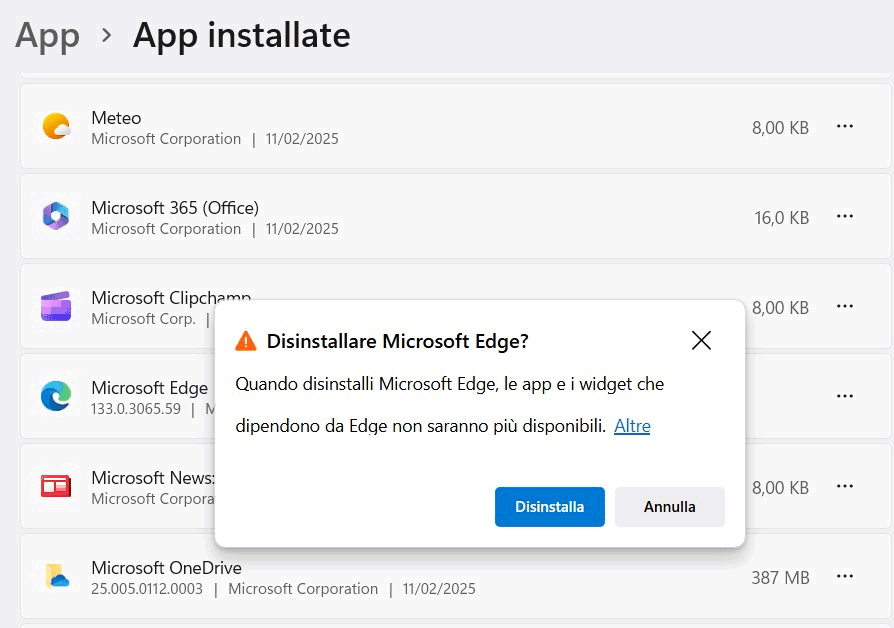
Task: Click the Microsoft News app icon
Action: click(x=56, y=487)
